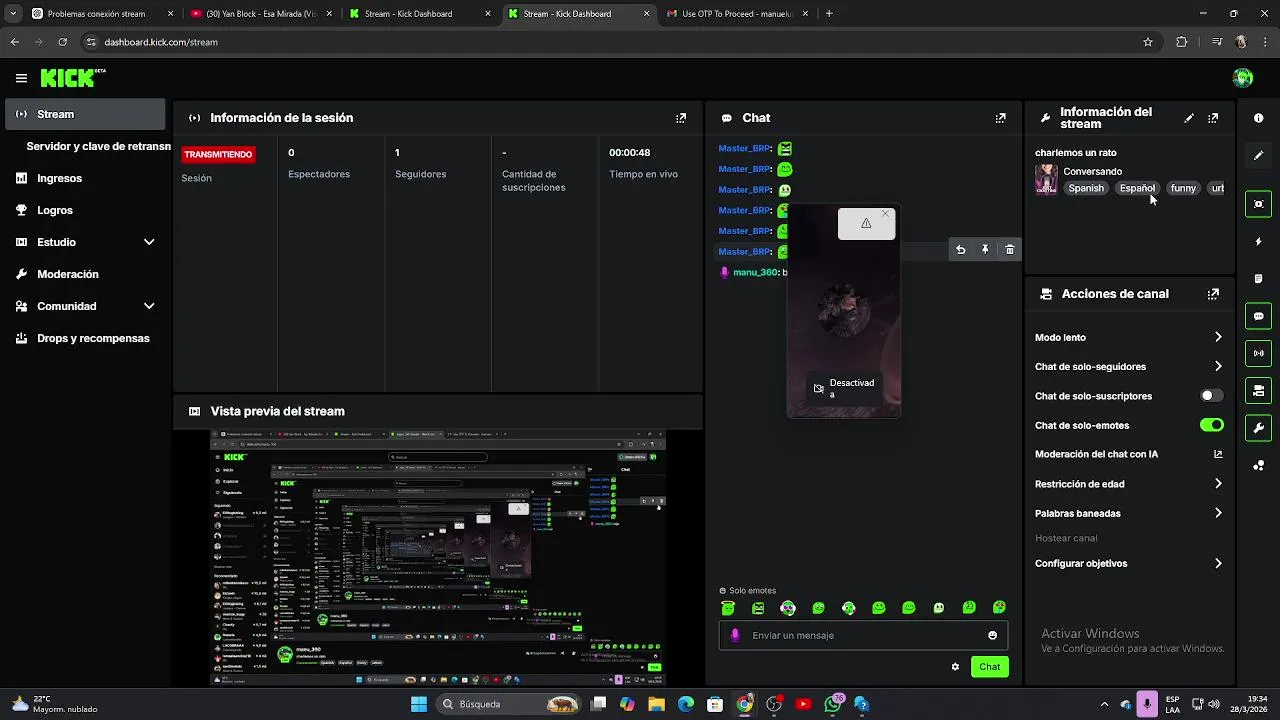Click the stream preview video thumbnail

[x=438, y=558]
